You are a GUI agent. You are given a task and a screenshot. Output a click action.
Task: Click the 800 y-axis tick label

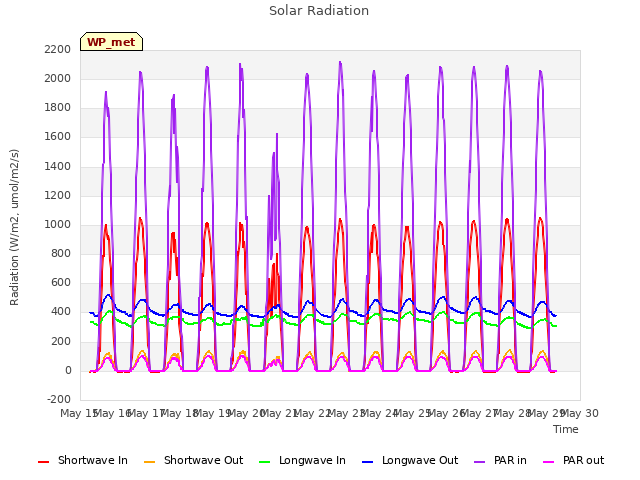point(61,253)
